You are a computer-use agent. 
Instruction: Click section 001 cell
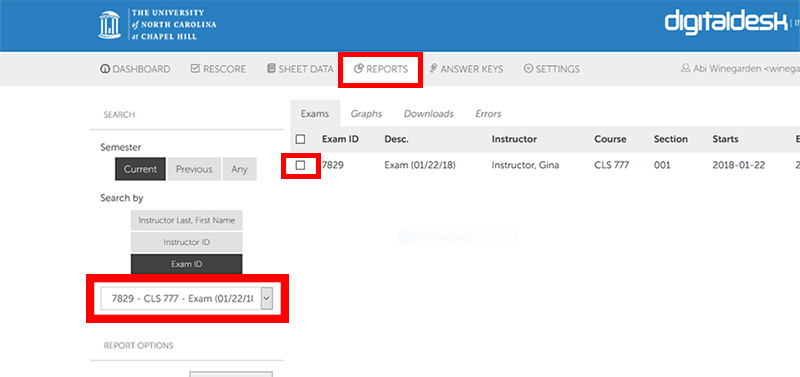pyautogui.click(x=662, y=165)
